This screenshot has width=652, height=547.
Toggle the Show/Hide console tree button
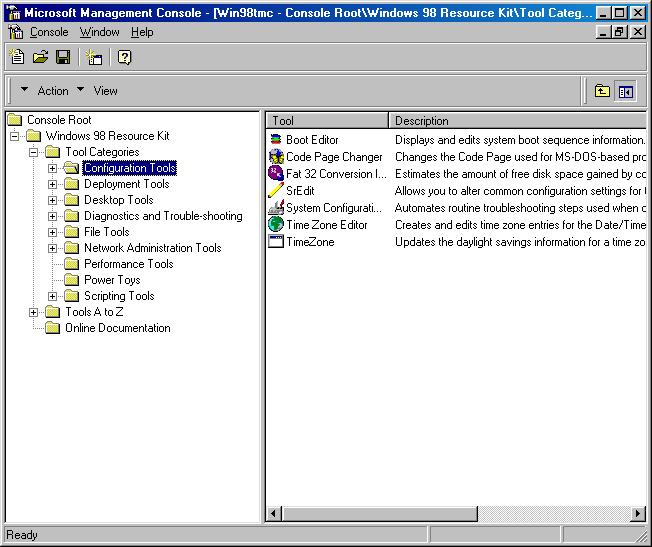tap(625, 91)
